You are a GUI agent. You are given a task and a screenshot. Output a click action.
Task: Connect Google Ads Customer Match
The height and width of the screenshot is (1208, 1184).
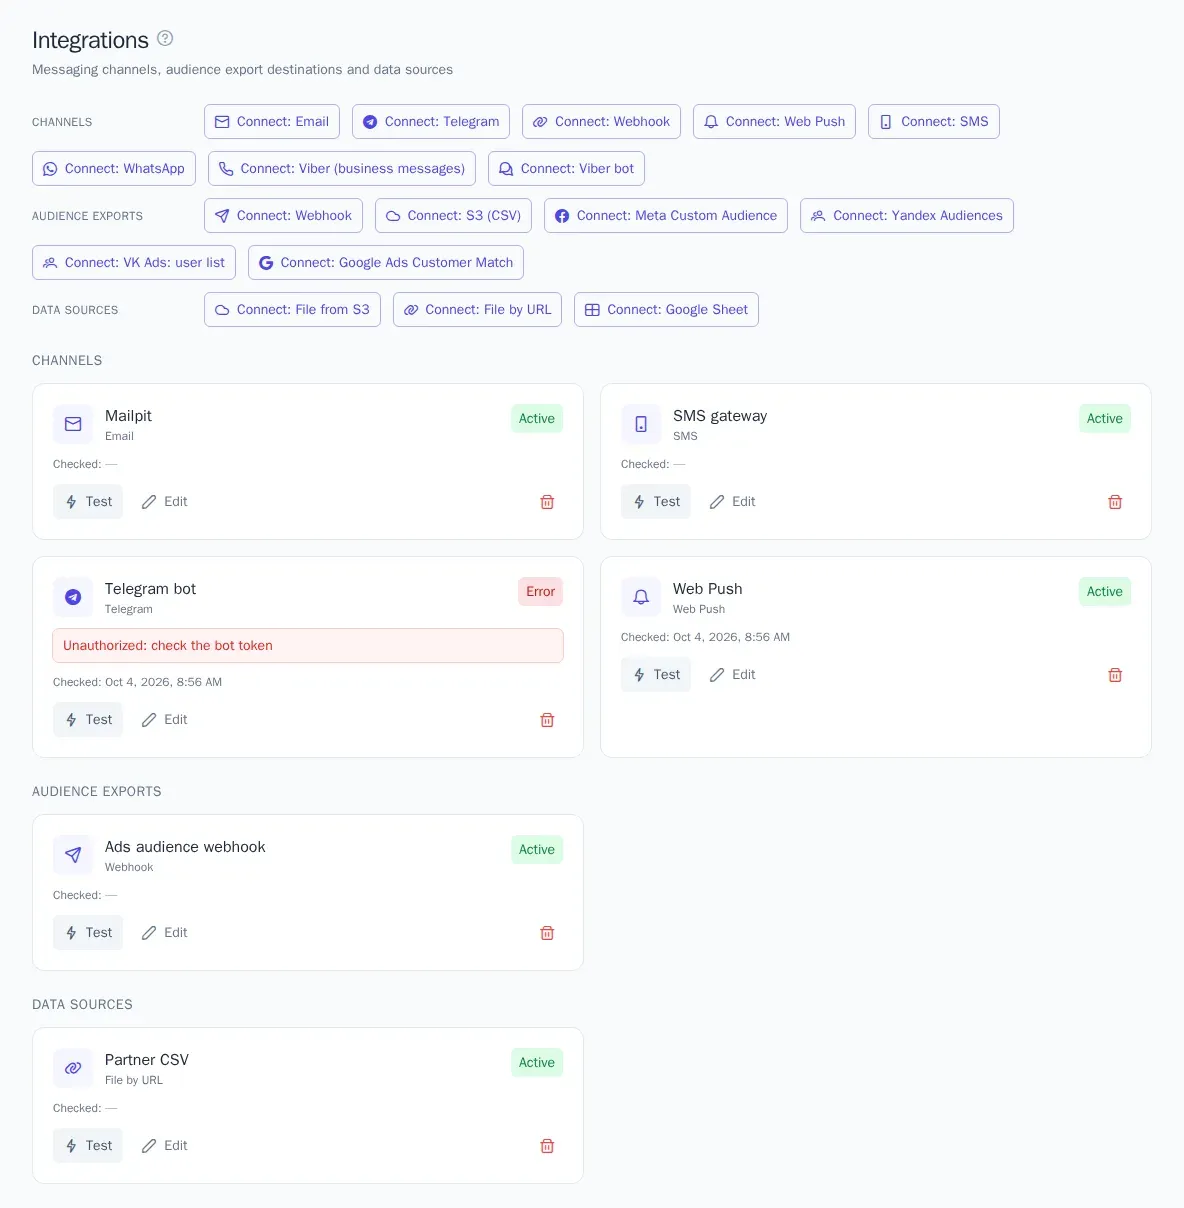pyautogui.click(x=386, y=263)
